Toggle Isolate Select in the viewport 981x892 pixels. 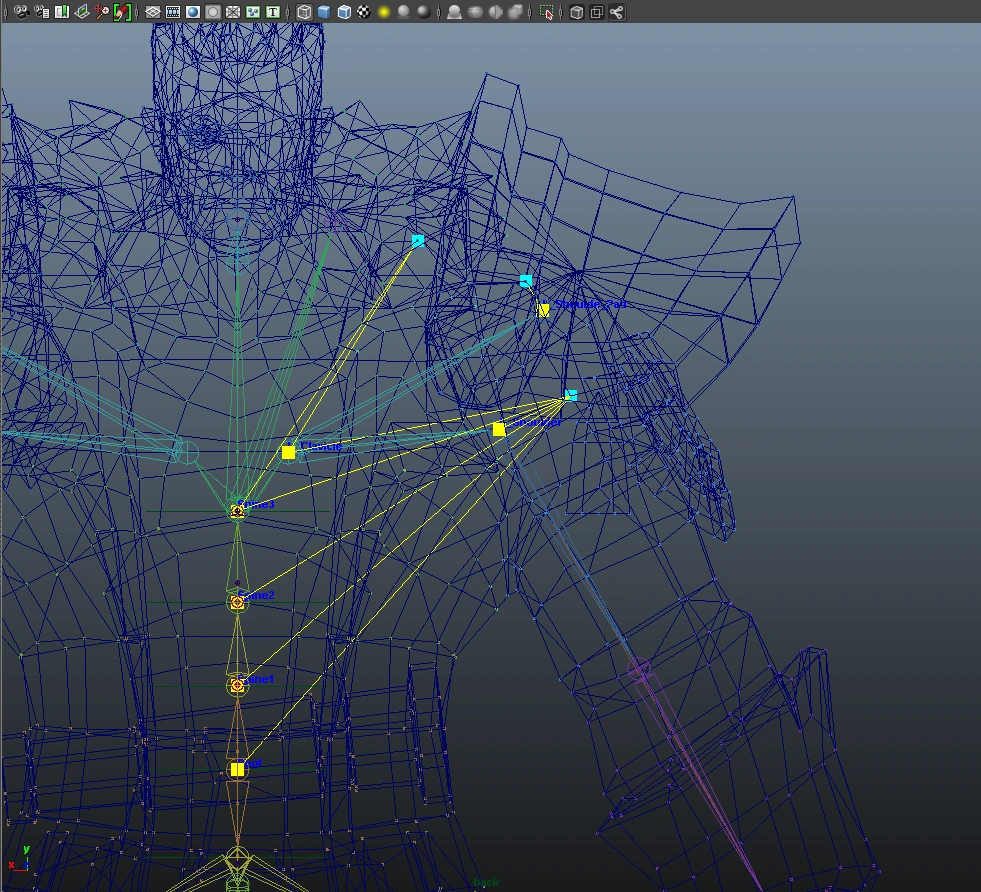547,12
